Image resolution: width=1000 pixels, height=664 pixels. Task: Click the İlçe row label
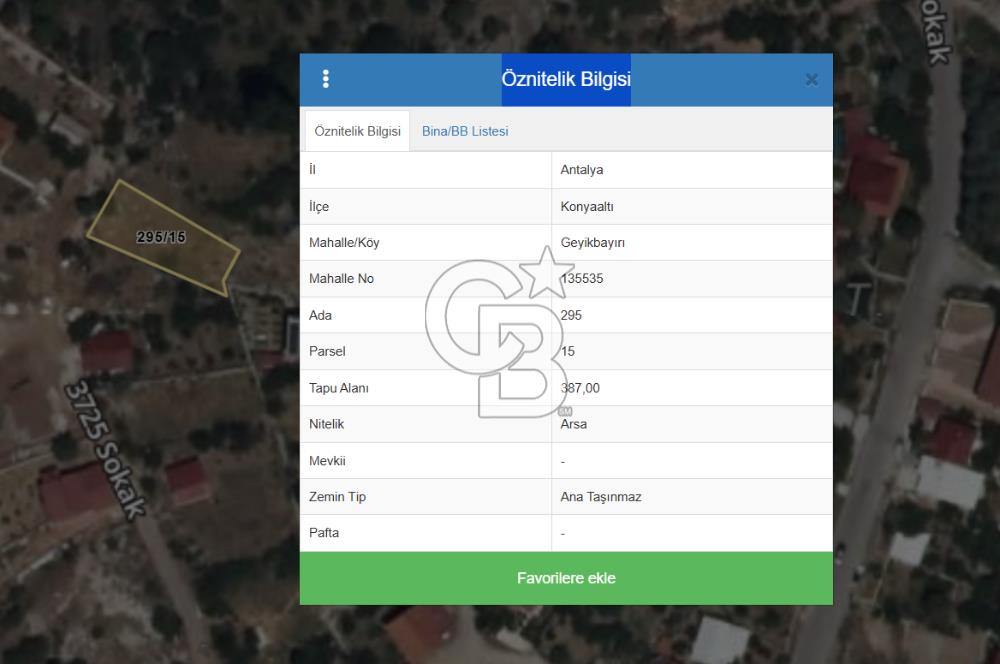pos(320,206)
